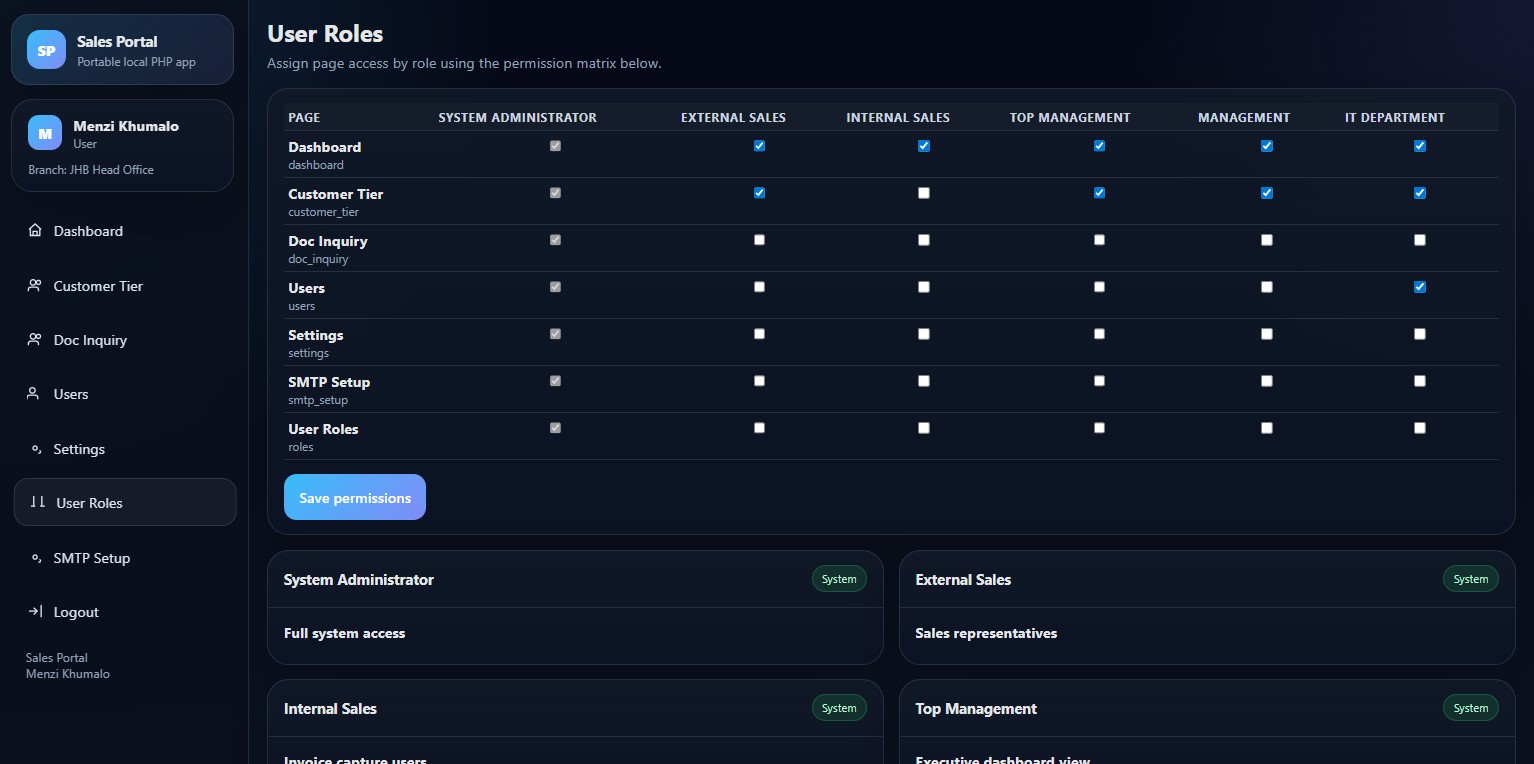
Task: Click the System badge on Internal Sales card
Action: 839,708
